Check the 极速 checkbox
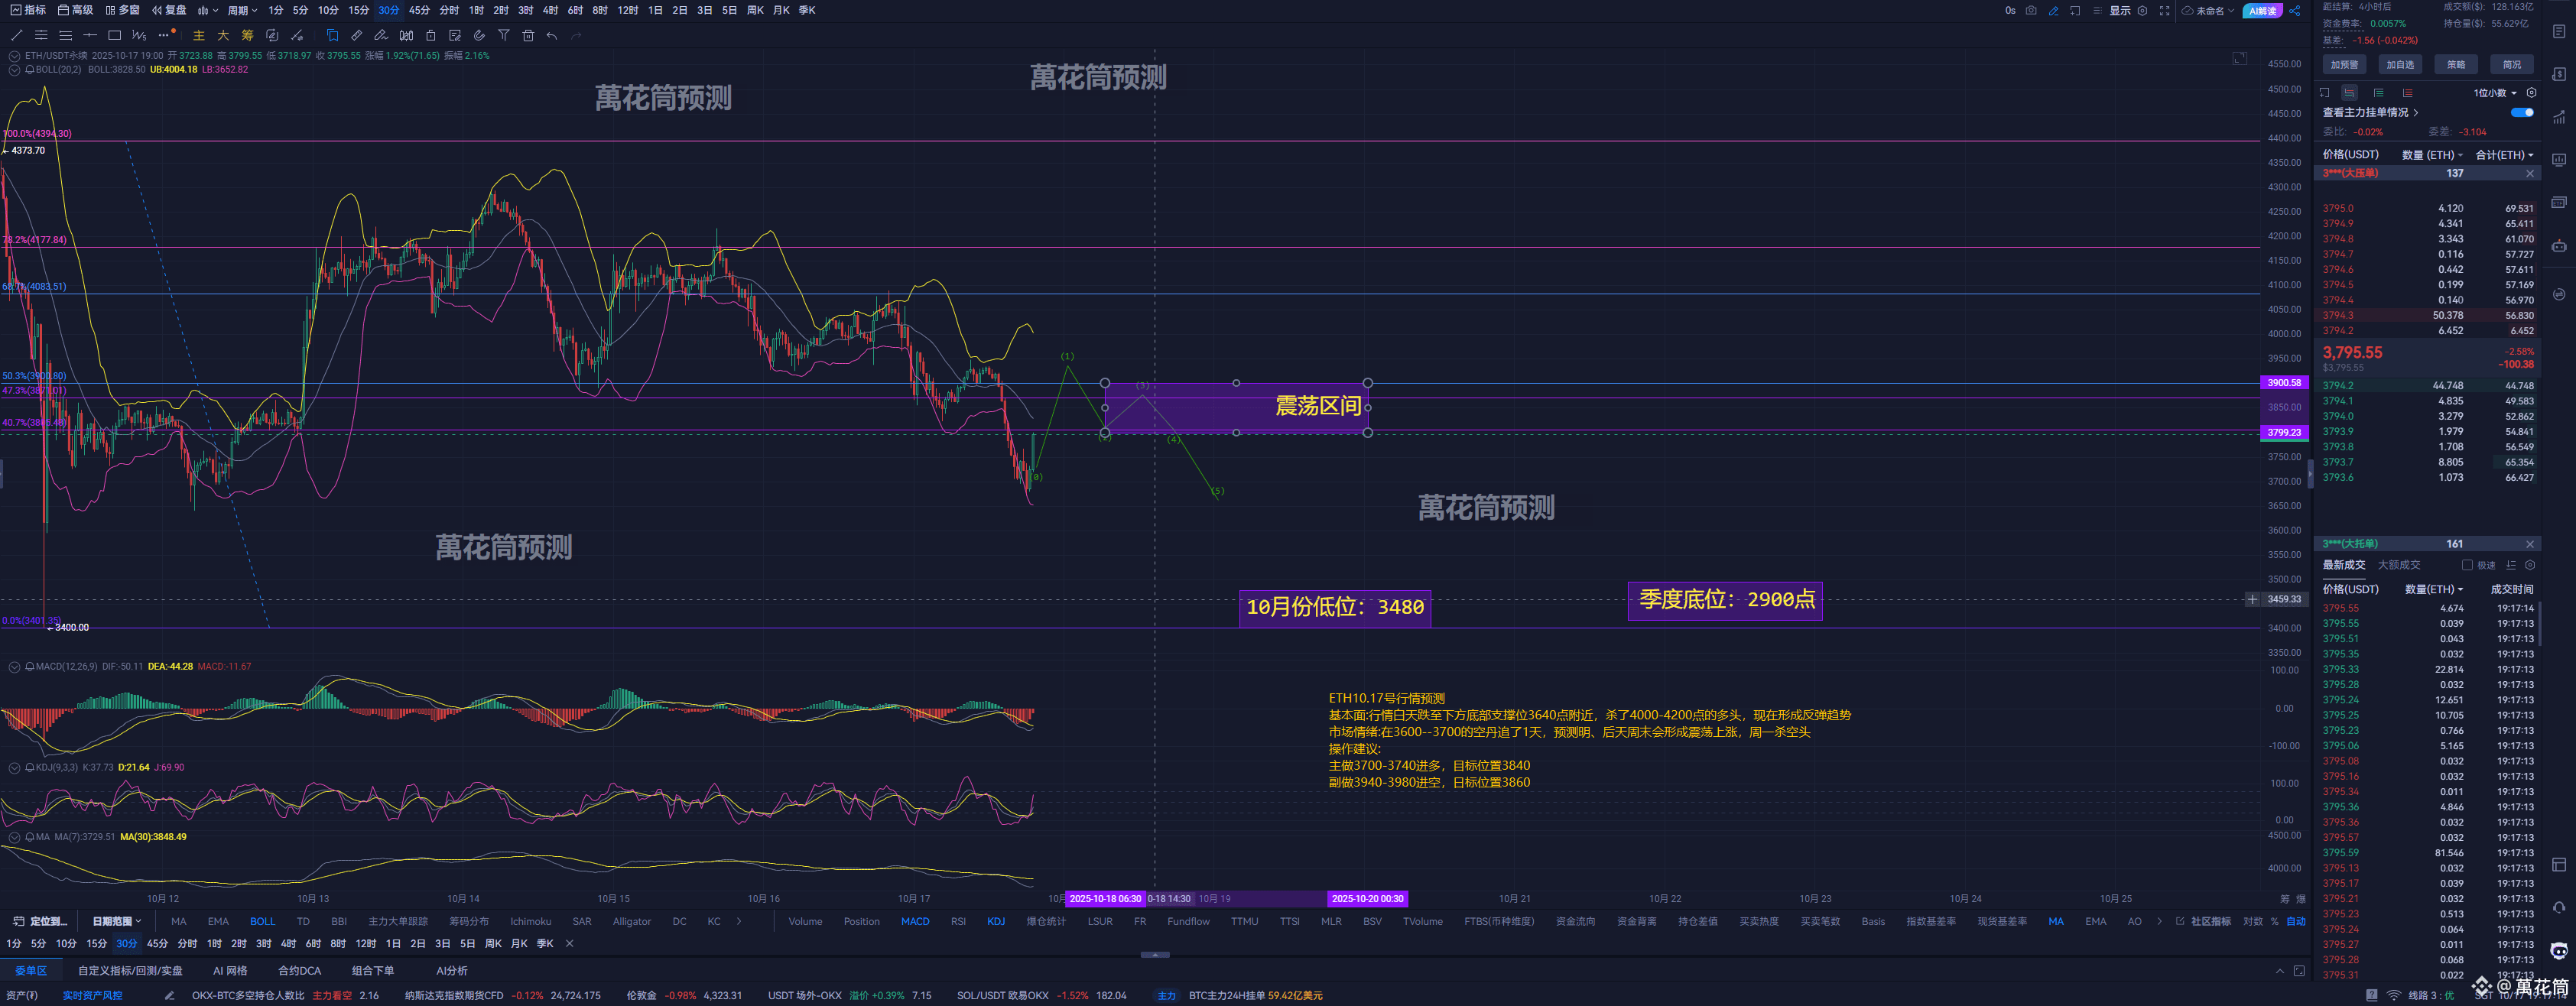 2467,565
